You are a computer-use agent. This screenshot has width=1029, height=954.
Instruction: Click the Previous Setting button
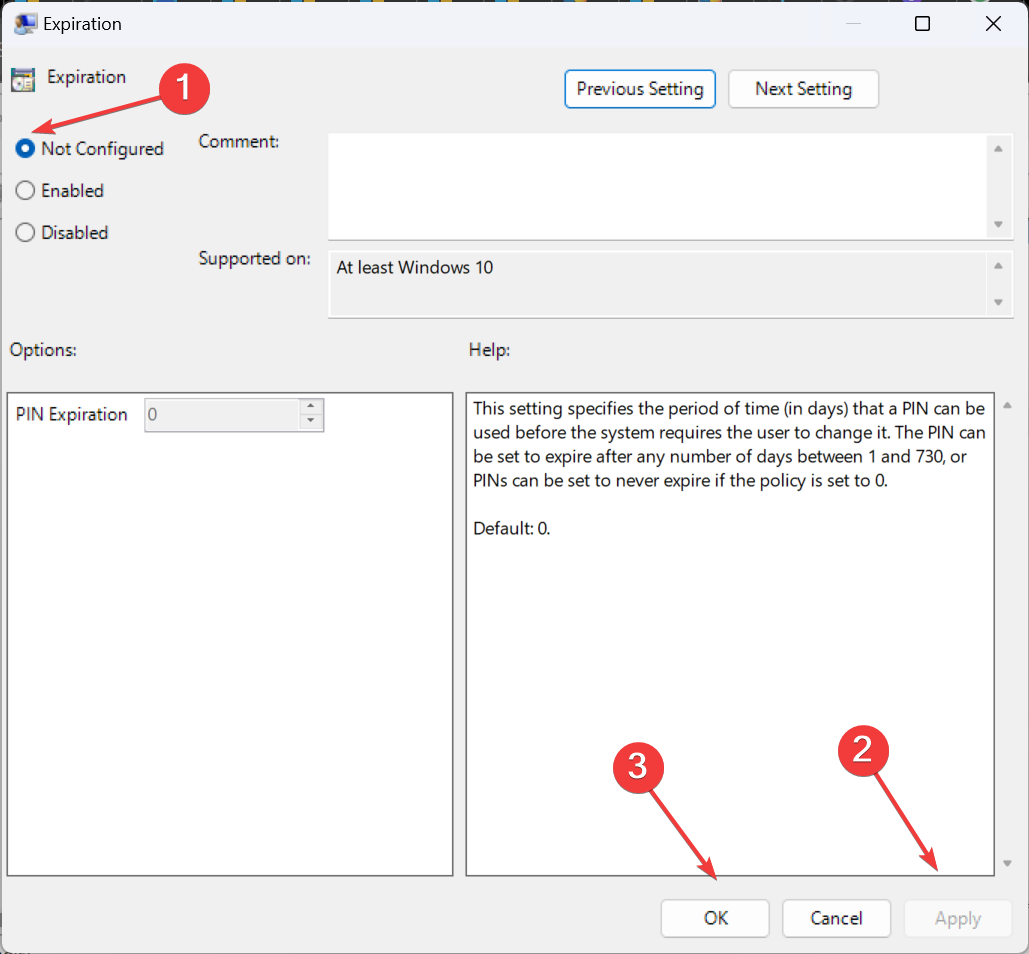click(x=640, y=89)
